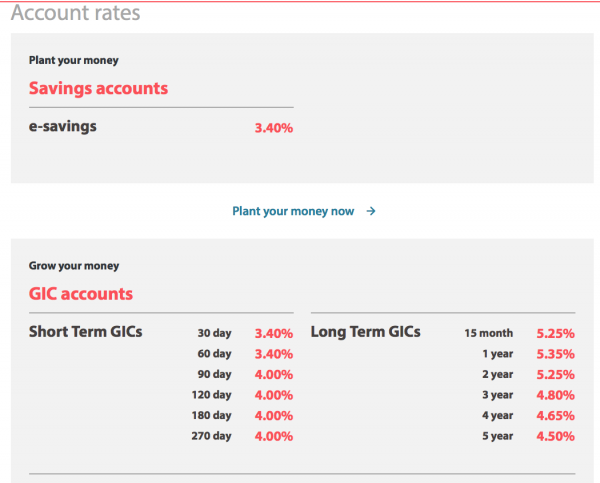
Task: Click the 3 year 4.80% rate
Action: click(x=555, y=395)
